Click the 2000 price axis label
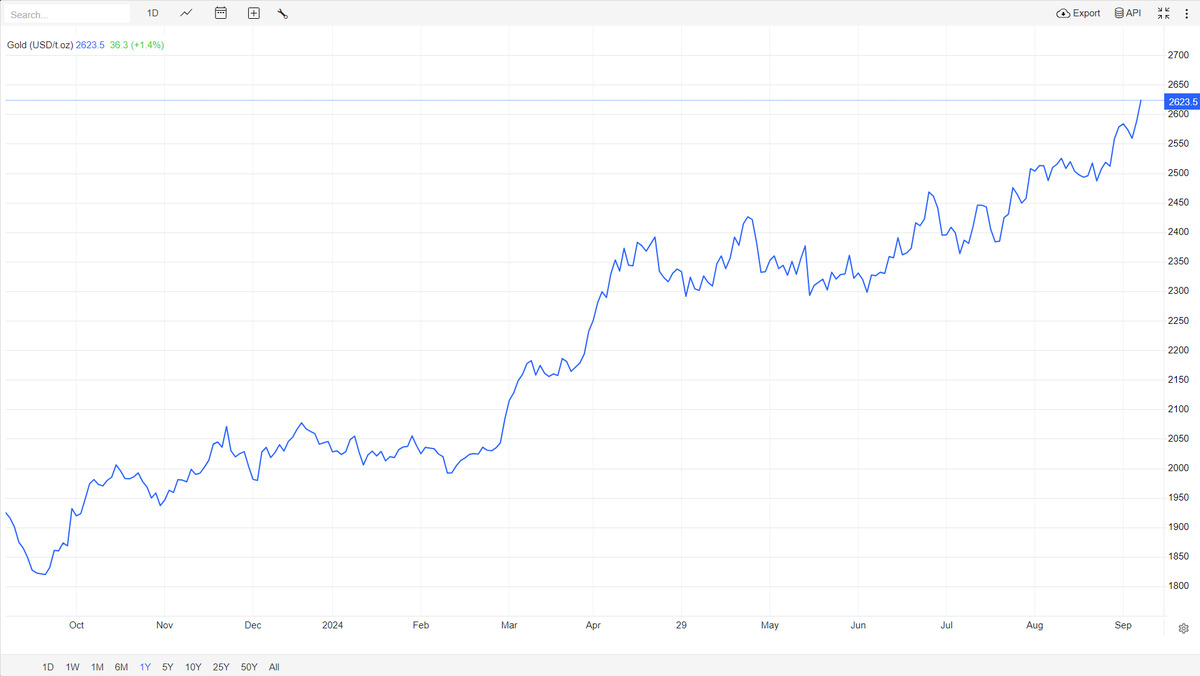This screenshot has width=1200, height=676. pyautogui.click(x=1178, y=468)
